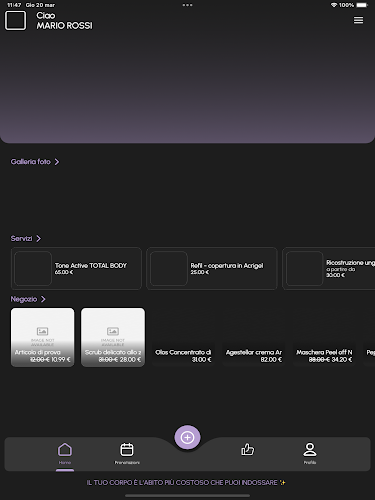Image resolution: width=375 pixels, height=500 pixels.
Task: Expand the Negozio section chevron
Action: point(43,299)
